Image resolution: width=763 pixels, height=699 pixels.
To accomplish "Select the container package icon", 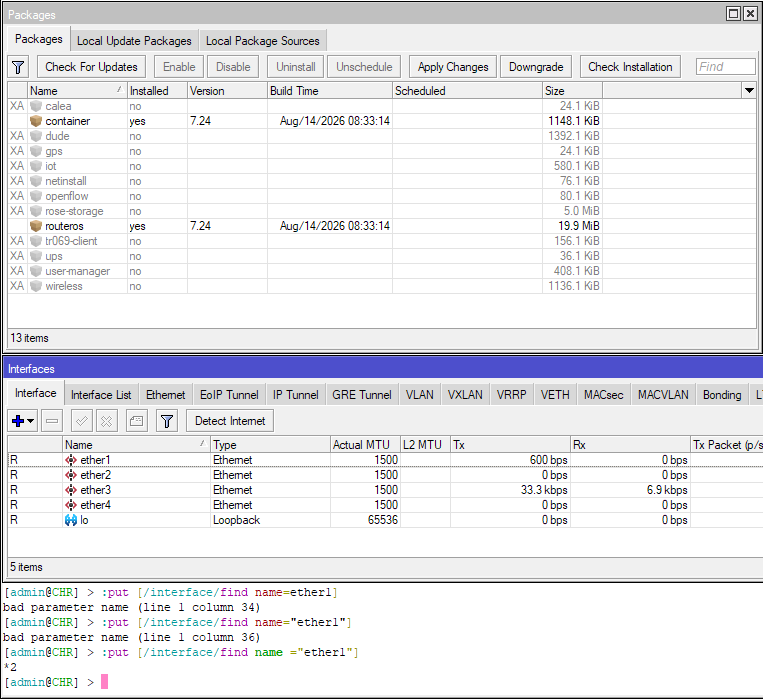I will point(36,121).
